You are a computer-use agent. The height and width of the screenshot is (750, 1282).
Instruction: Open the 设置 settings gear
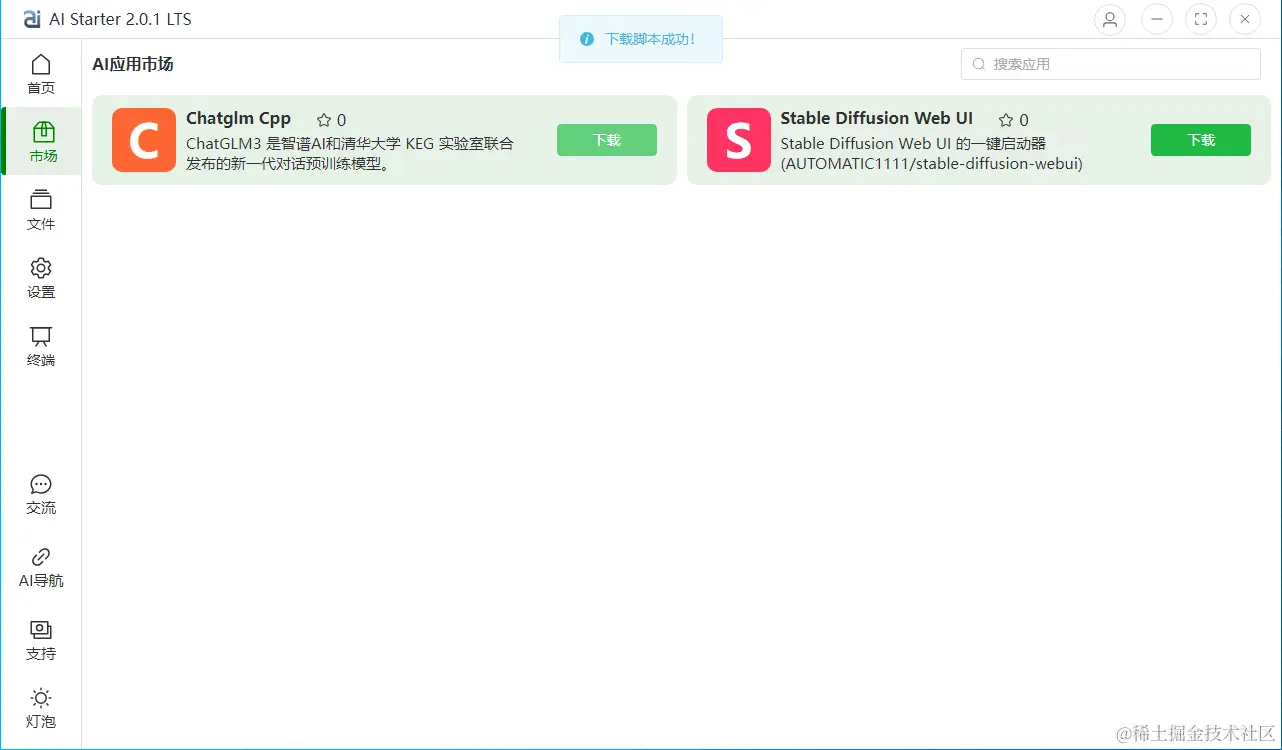tap(41, 278)
